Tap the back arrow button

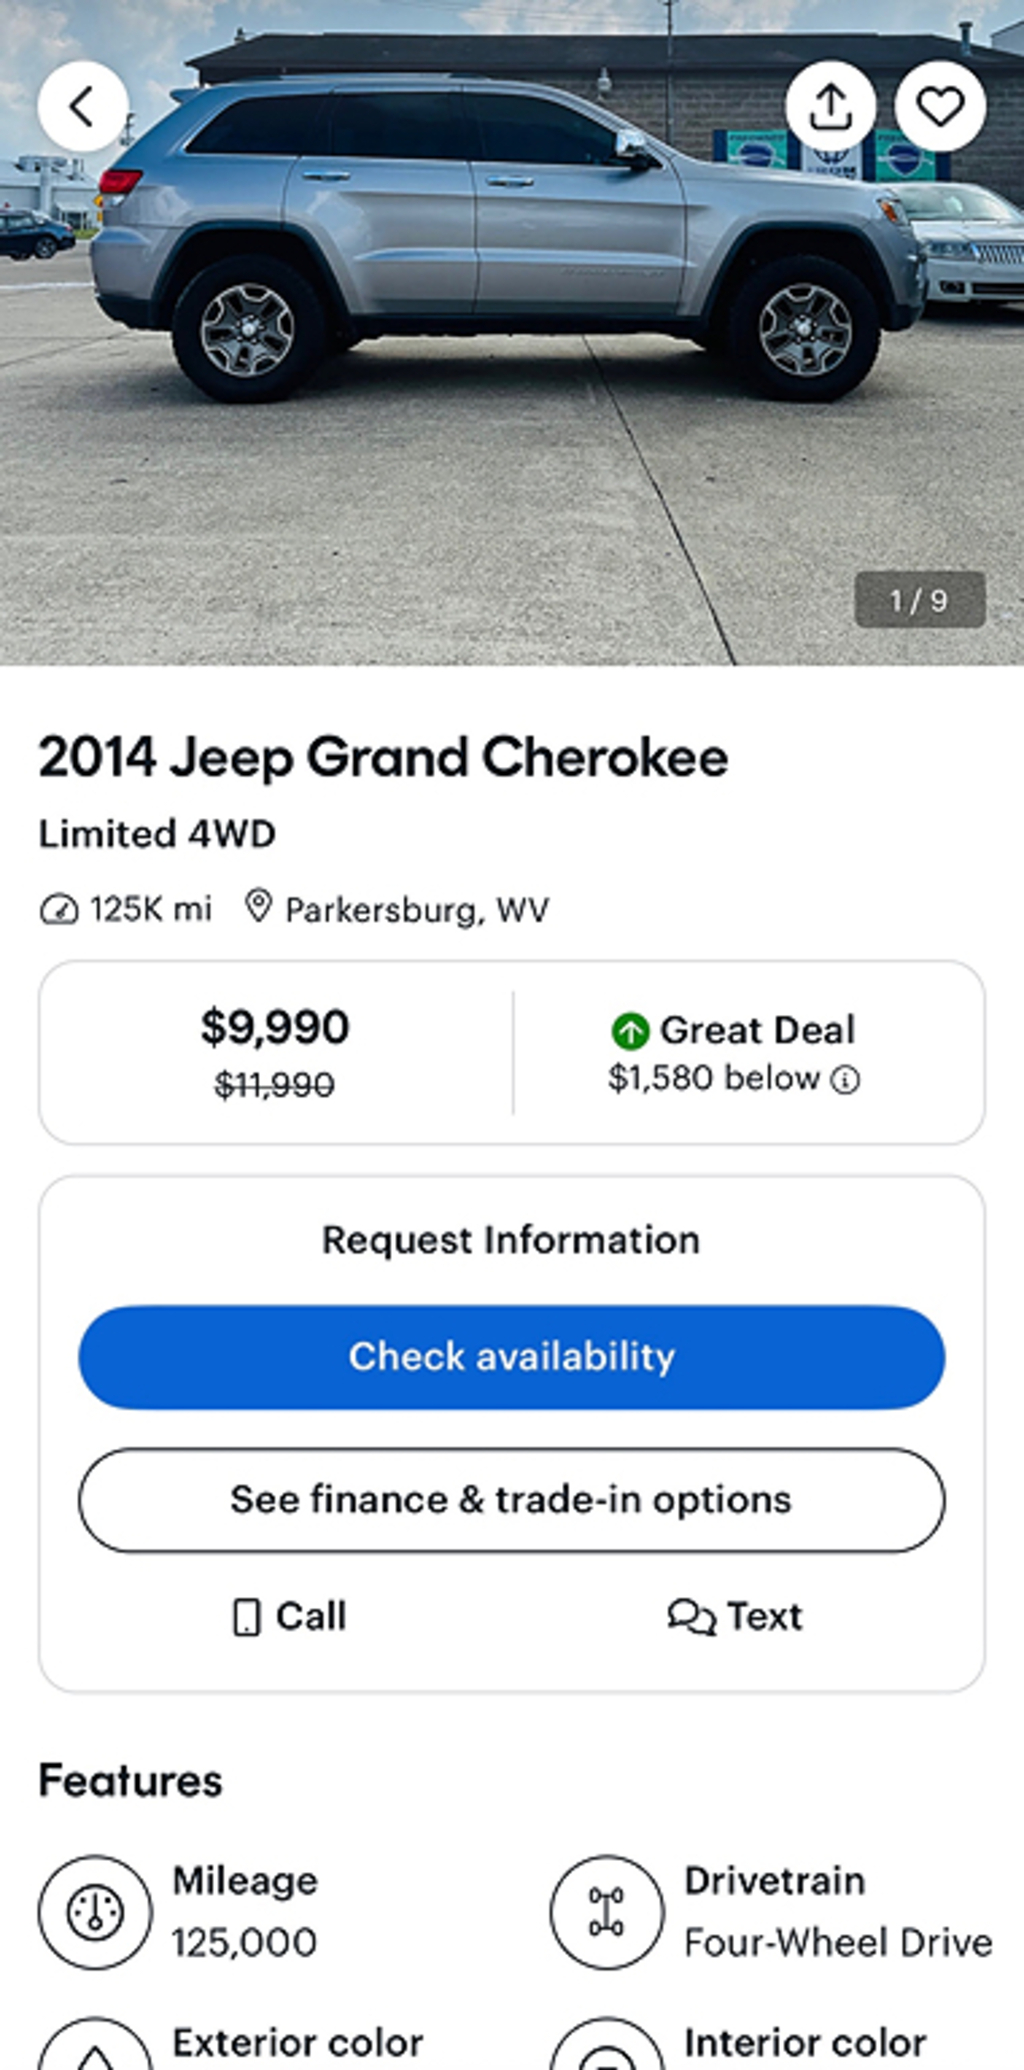(83, 106)
